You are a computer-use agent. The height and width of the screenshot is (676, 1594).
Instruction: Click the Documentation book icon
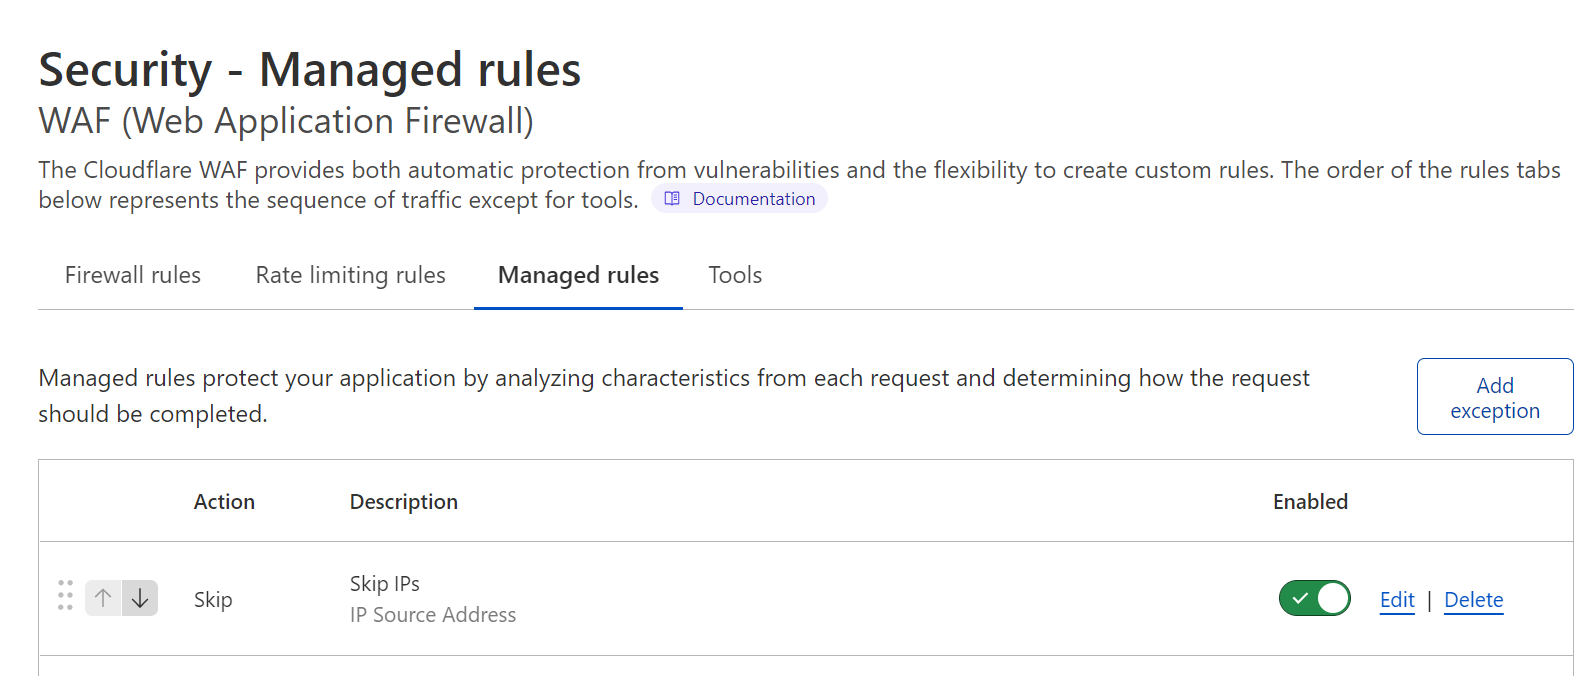tap(670, 198)
